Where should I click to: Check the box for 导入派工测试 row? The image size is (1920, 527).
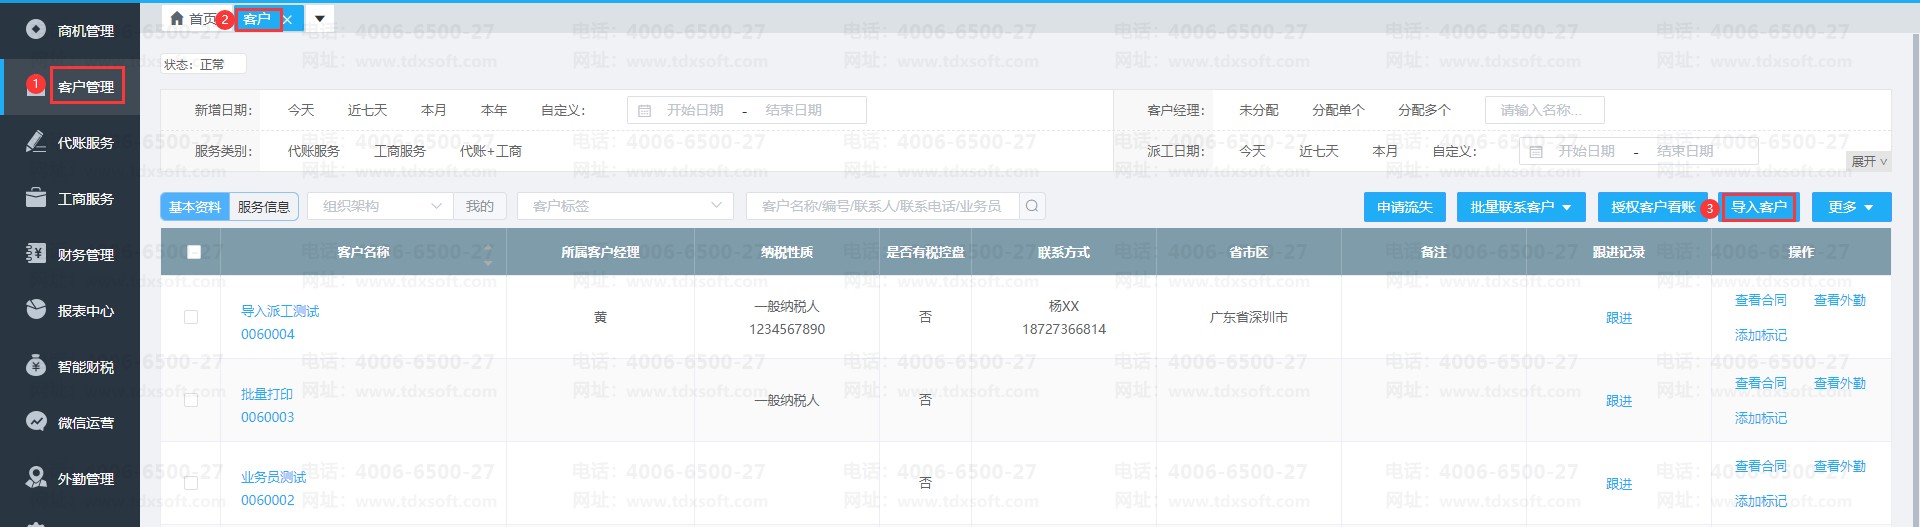[x=191, y=317]
